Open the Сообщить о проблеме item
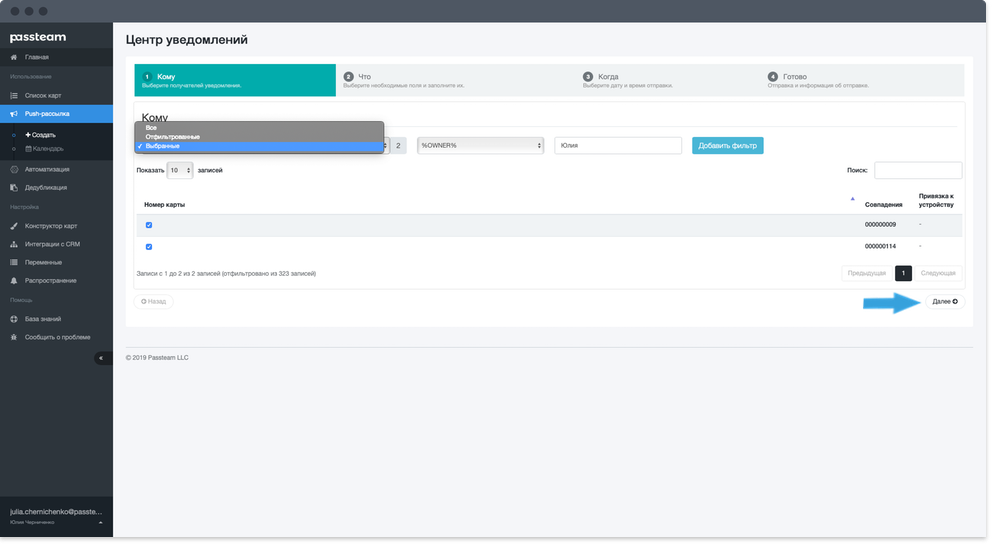The width and height of the screenshot is (993, 544). 56,338
